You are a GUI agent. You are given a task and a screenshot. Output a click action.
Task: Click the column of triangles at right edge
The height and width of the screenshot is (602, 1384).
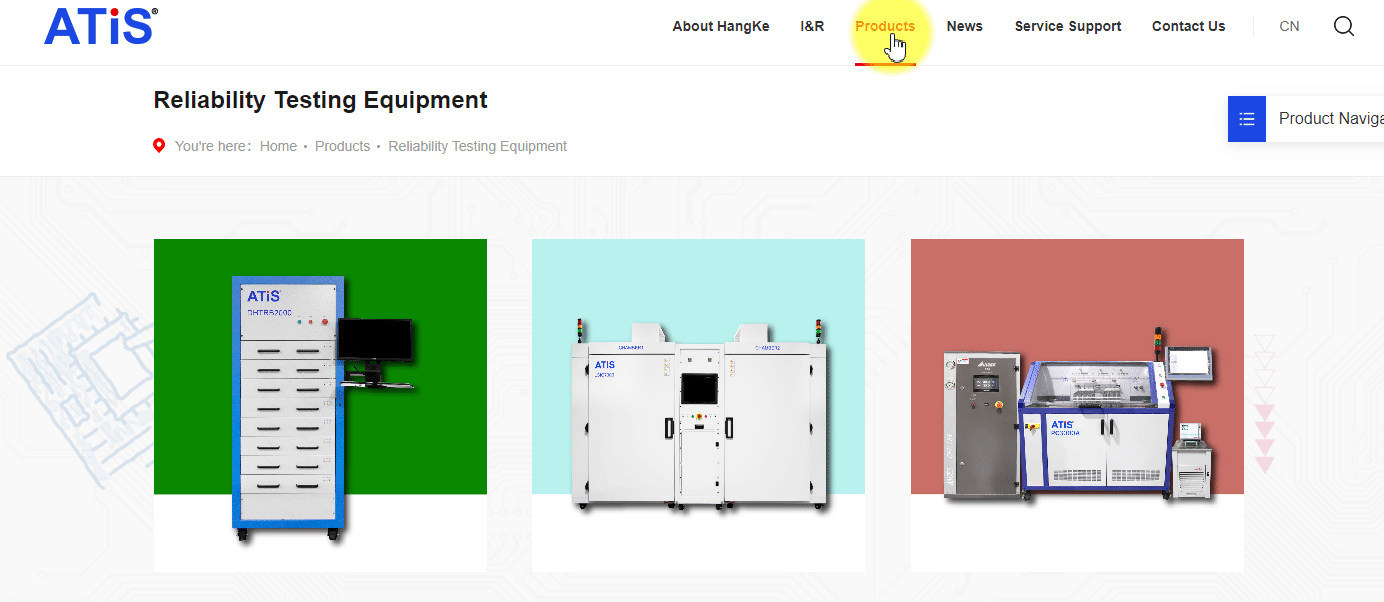(x=1265, y=404)
